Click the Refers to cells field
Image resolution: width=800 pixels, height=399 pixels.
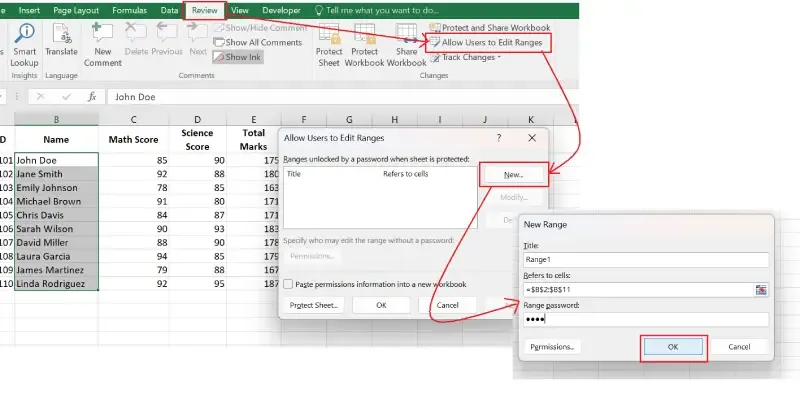(x=638, y=290)
